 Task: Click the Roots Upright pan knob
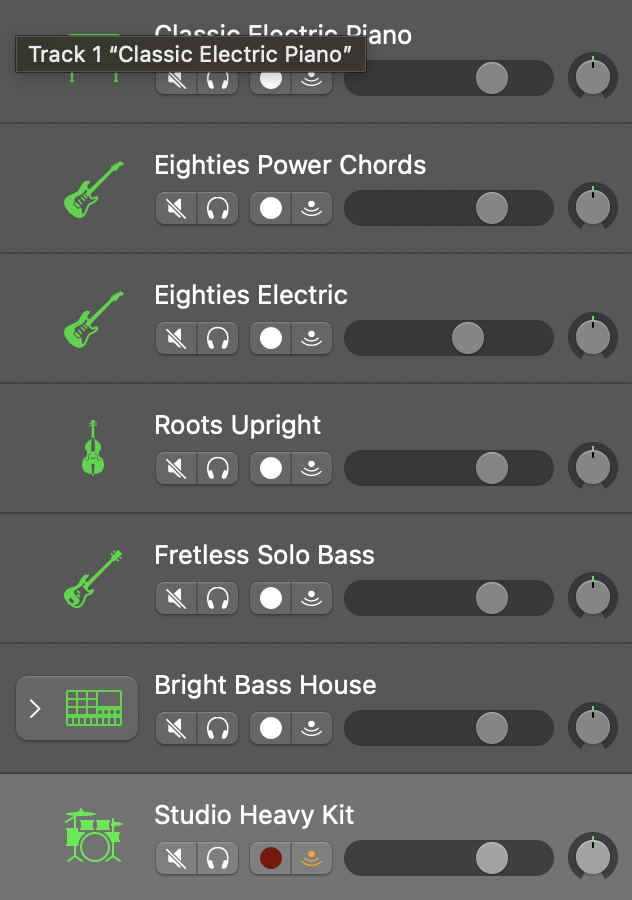[x=593, y=468]
